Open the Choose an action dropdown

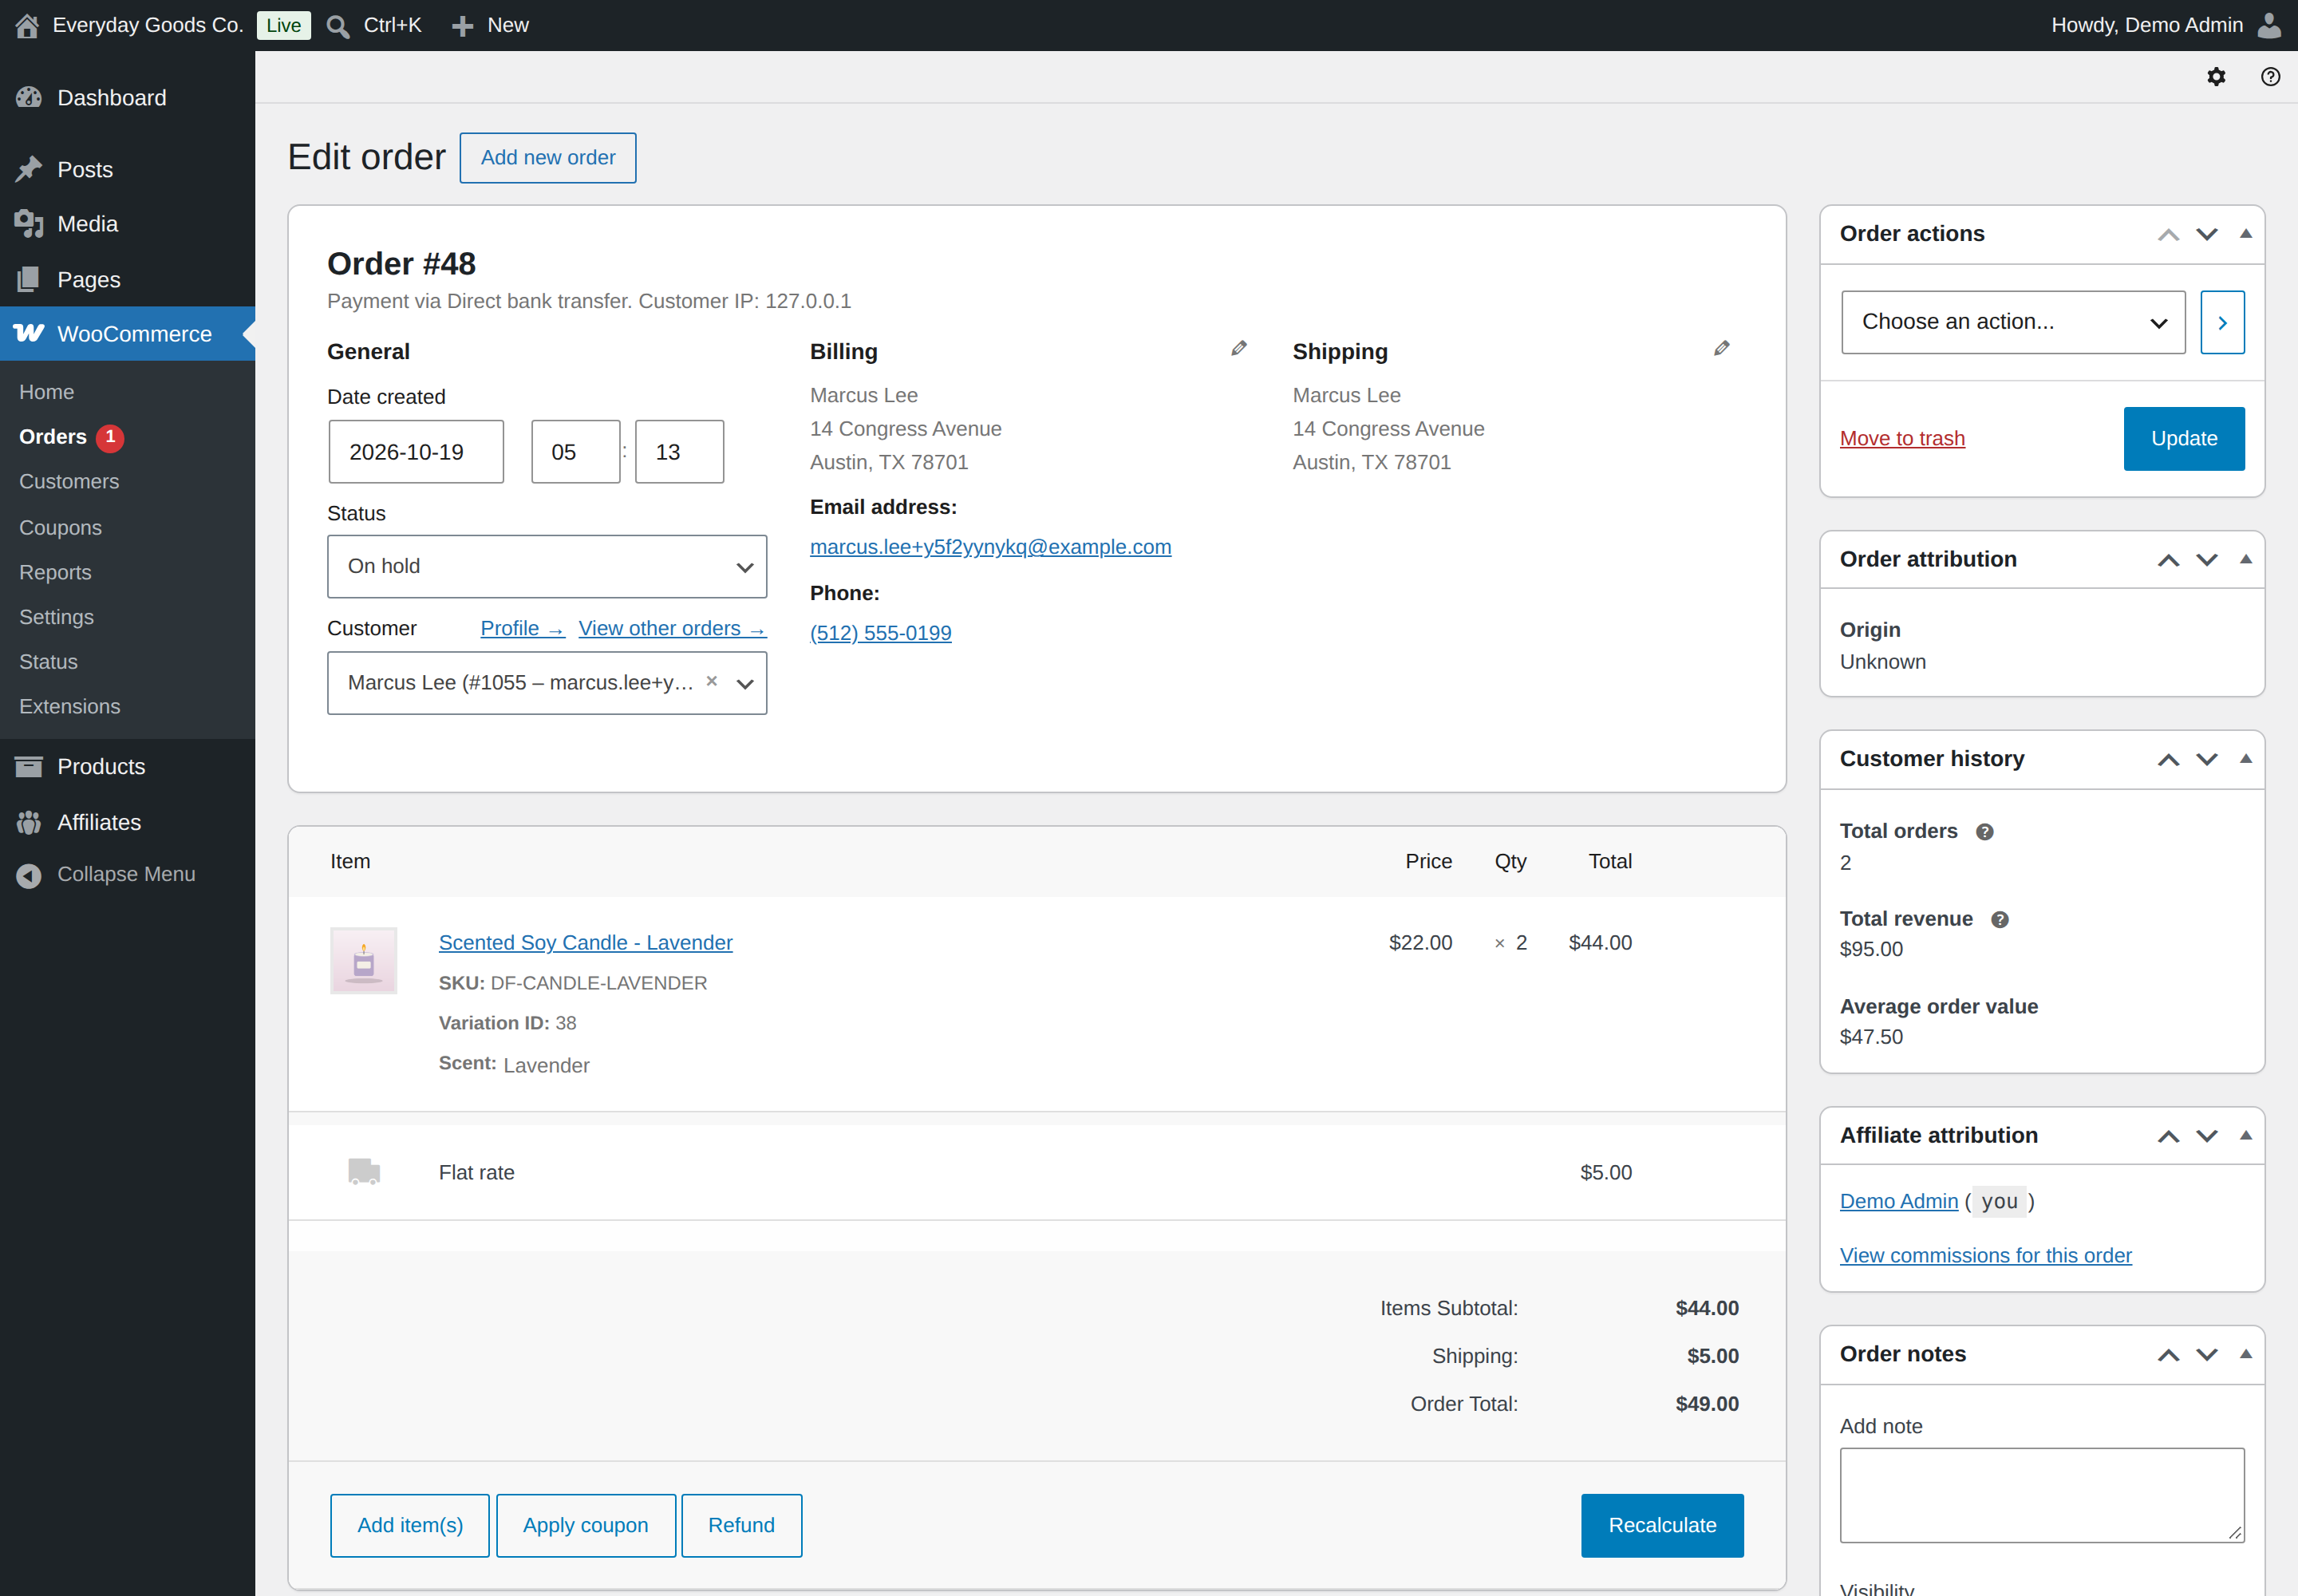(2013, 322)
